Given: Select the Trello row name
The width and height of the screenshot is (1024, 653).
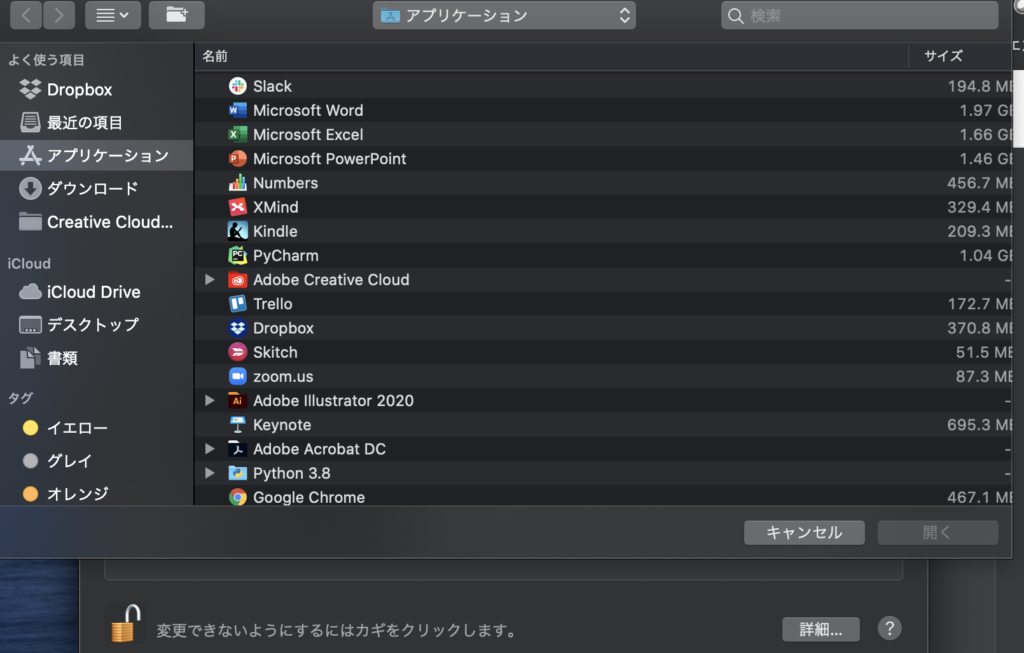Looking at the screenshot, I should pyautogui.click(x=273, y=304).
